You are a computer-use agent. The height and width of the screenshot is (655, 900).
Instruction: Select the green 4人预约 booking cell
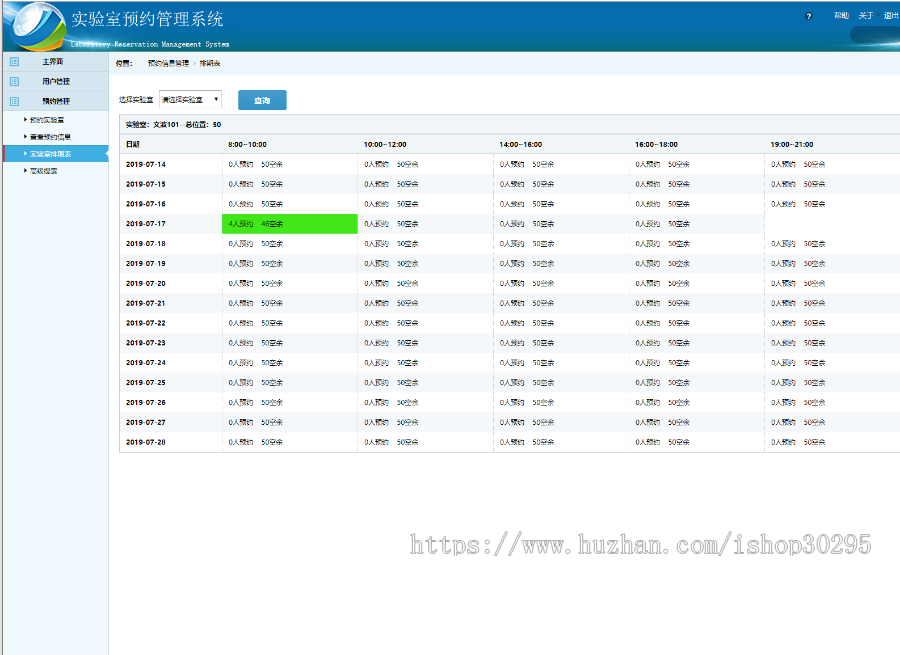290,224
